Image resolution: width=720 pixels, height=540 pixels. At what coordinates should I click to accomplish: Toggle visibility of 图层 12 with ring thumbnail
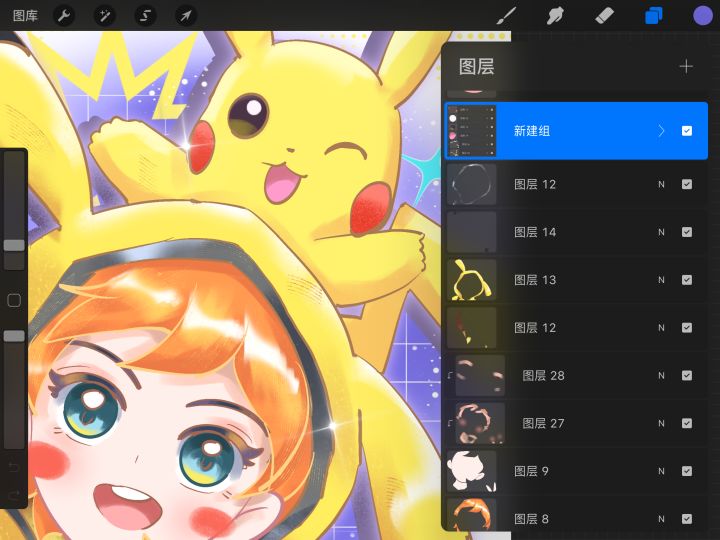tap(686, 184)
